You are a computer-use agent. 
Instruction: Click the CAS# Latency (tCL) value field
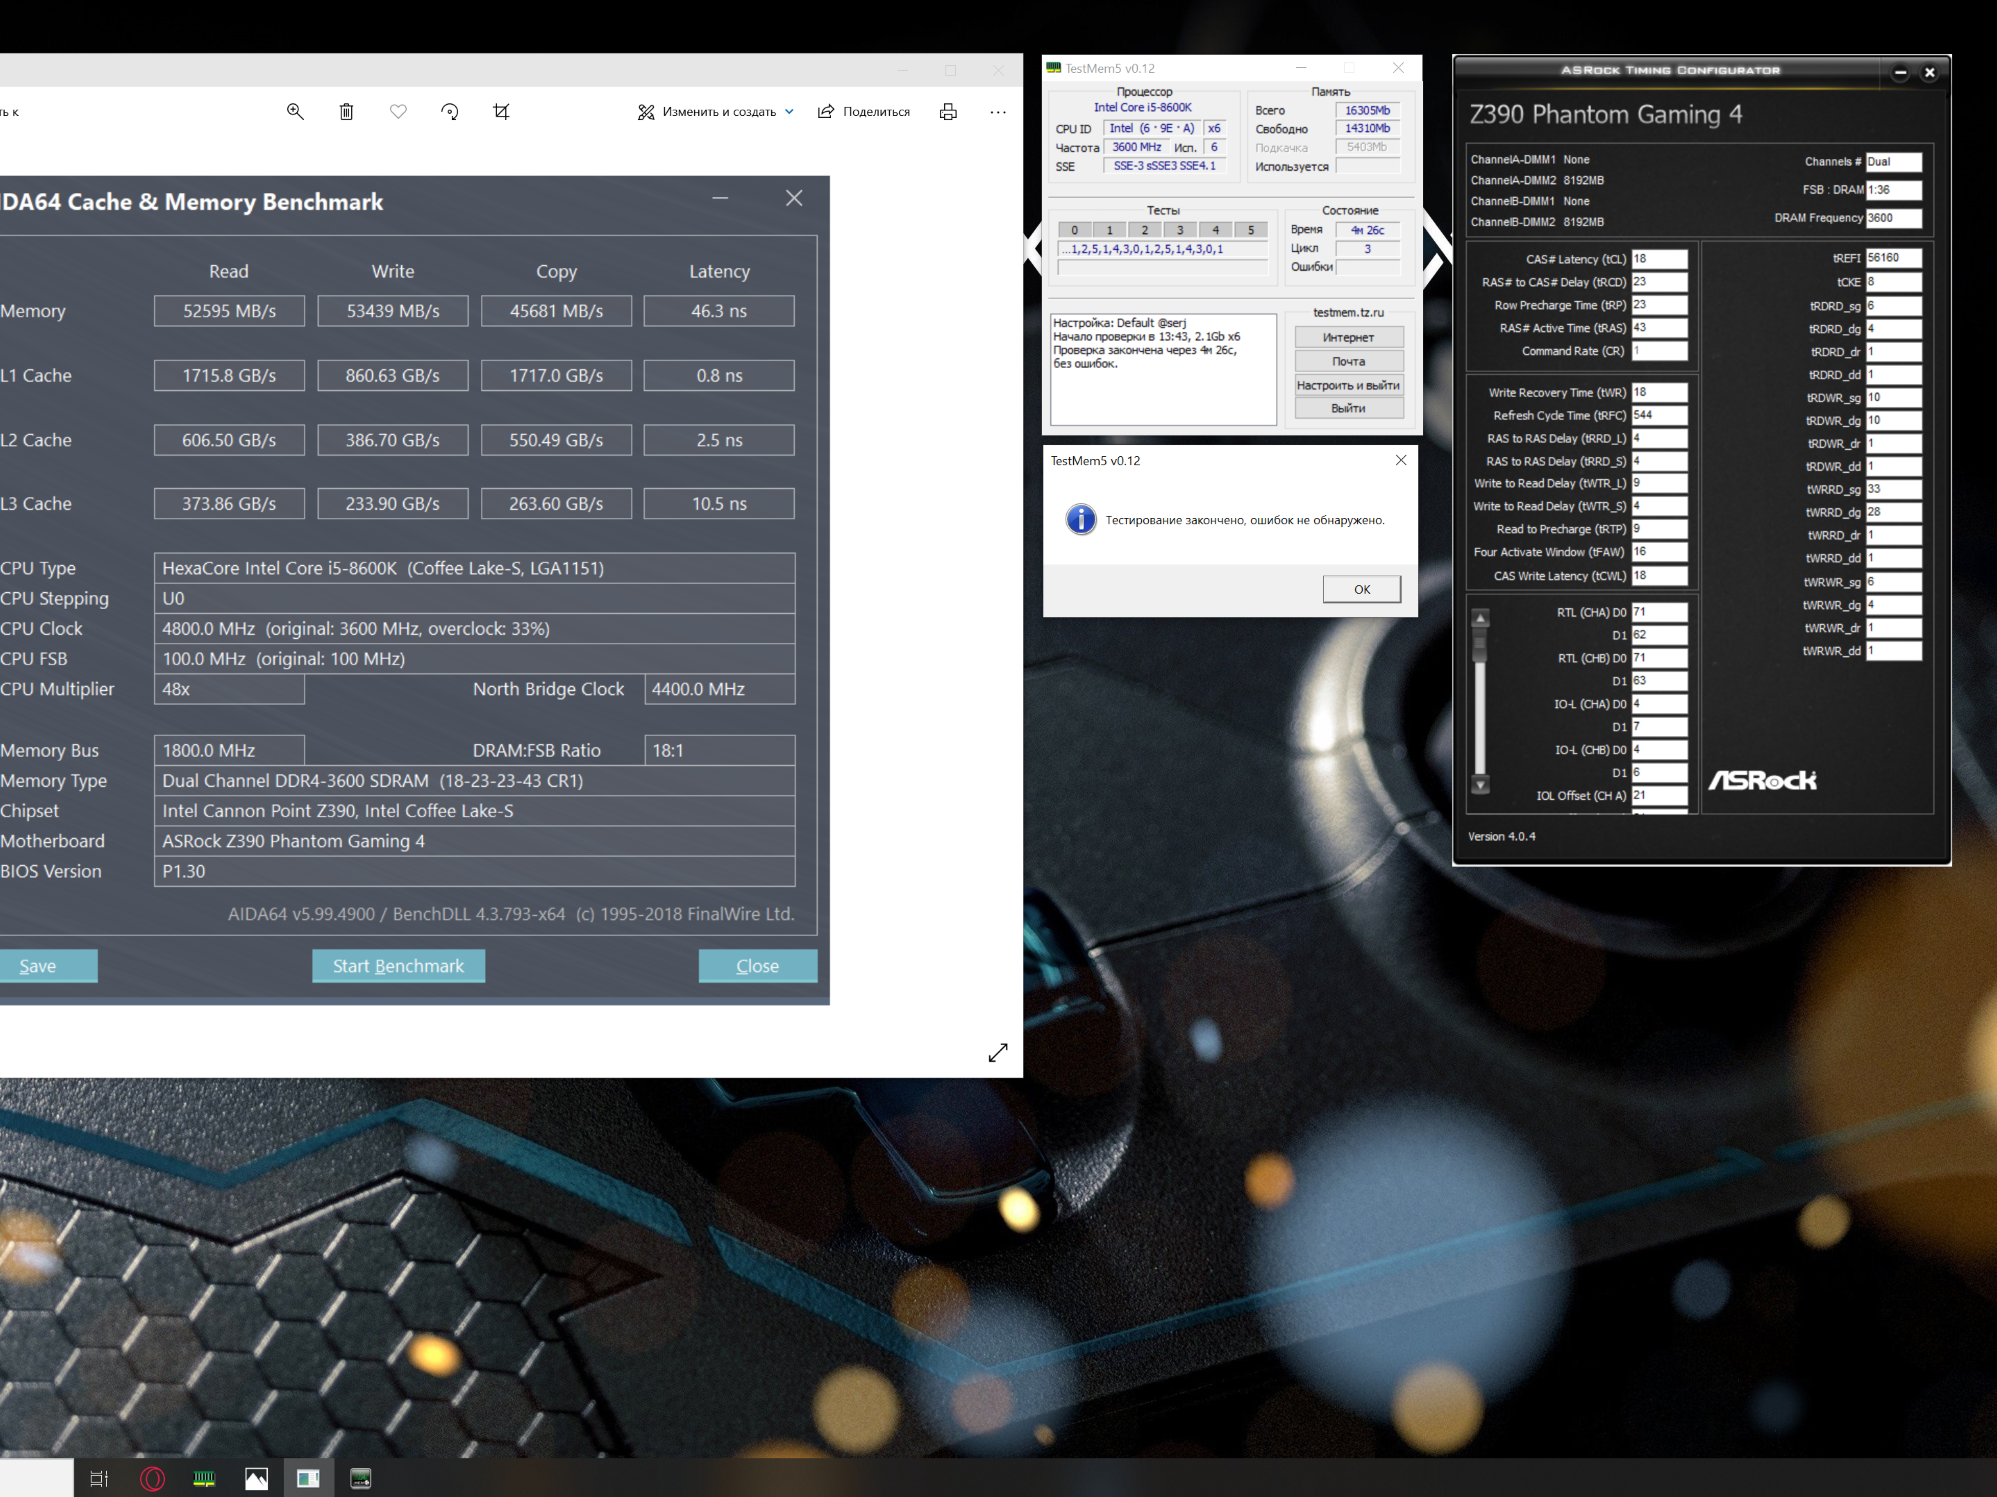point(1659,259)
